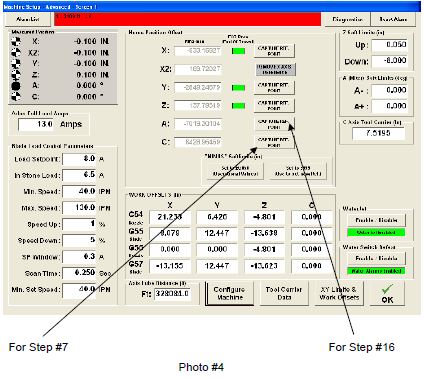This screenshot has height=379, width=424.
Task: Click the C axis home status icon
Action: pyautogui.click(x=16, y=97)
